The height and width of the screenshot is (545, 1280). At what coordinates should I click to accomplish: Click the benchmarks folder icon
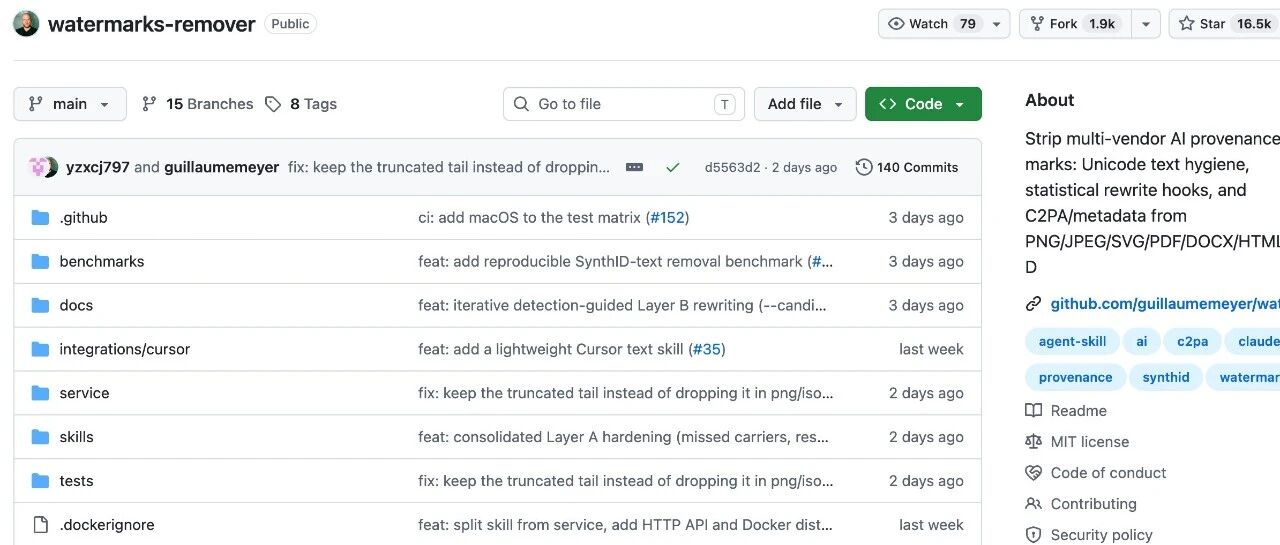coord(40,262)
